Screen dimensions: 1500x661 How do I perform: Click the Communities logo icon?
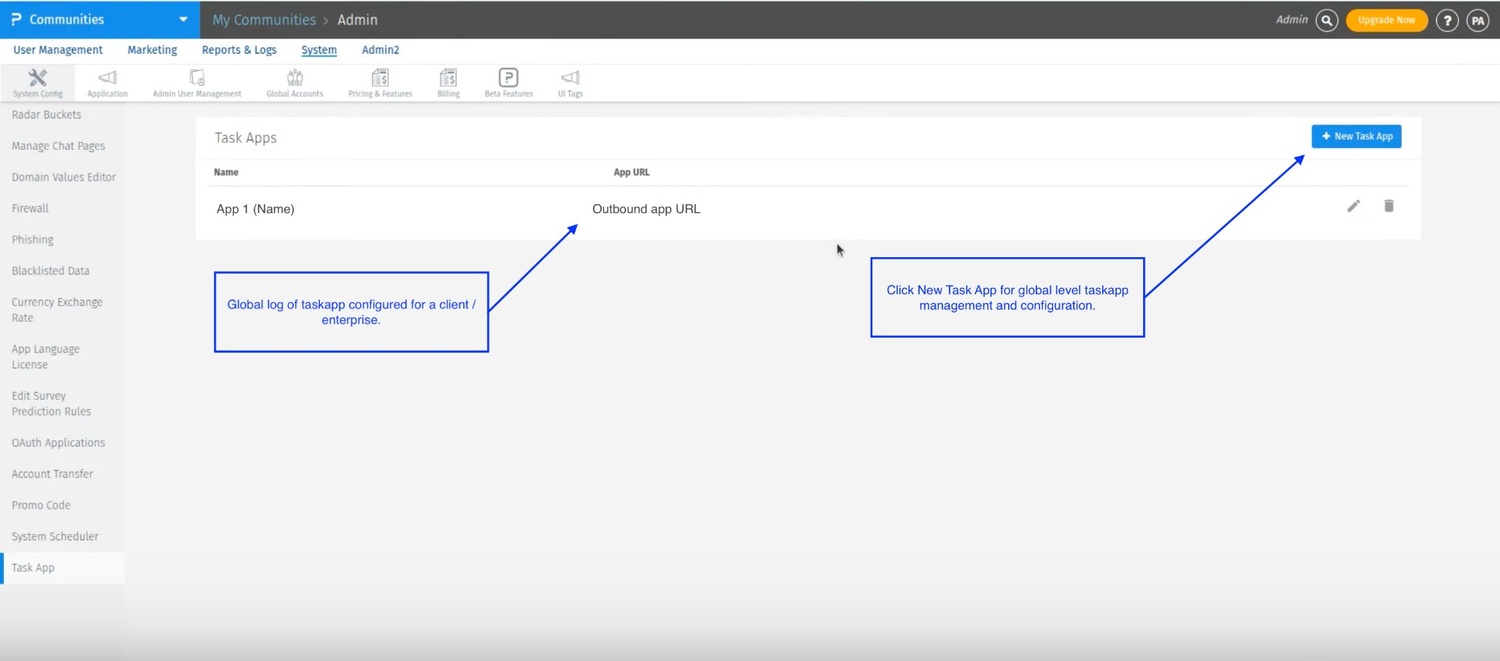pos(16,19)
